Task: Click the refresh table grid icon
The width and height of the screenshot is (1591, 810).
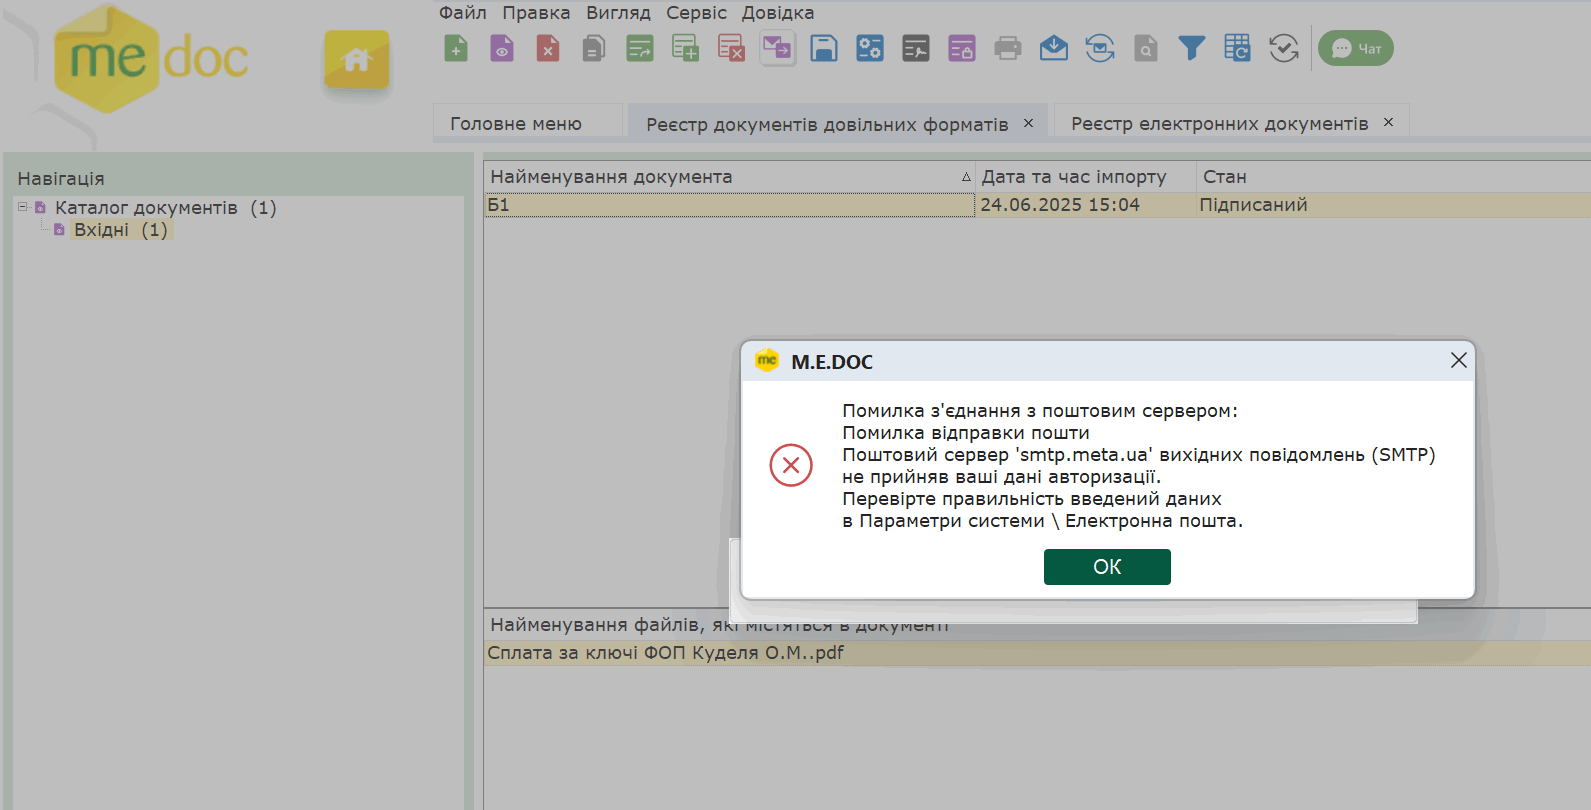Action: pyautogui.click(x=1238, y=48)
